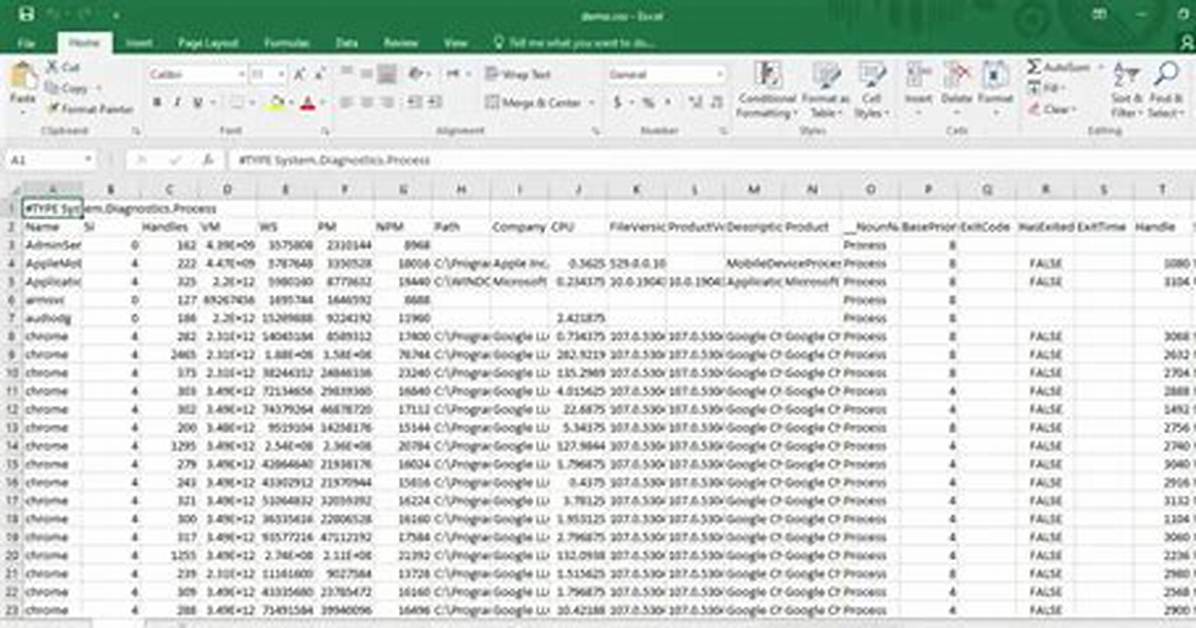The image size is (1196, 628).
Task: Click the Format cells icon
Action: point(995,76)
